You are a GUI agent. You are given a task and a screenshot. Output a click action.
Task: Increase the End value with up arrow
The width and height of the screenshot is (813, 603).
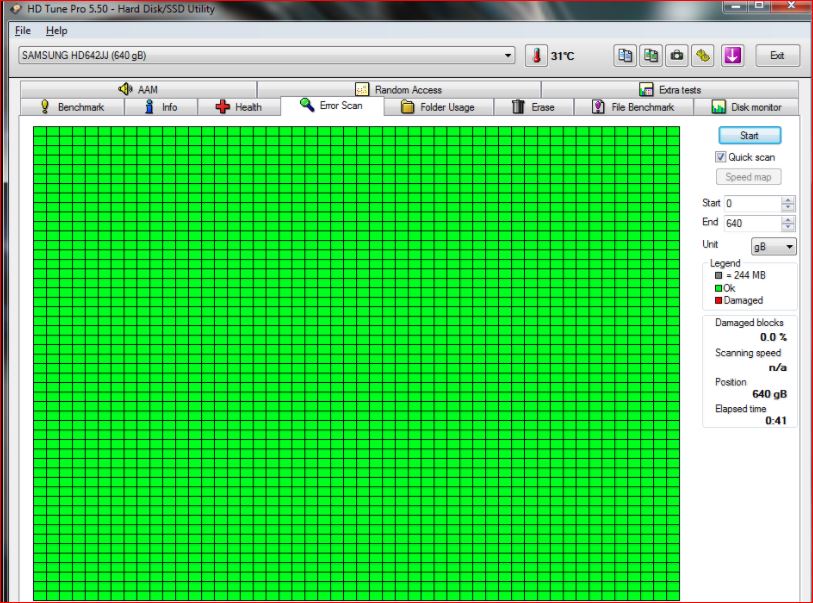point(788,220)
